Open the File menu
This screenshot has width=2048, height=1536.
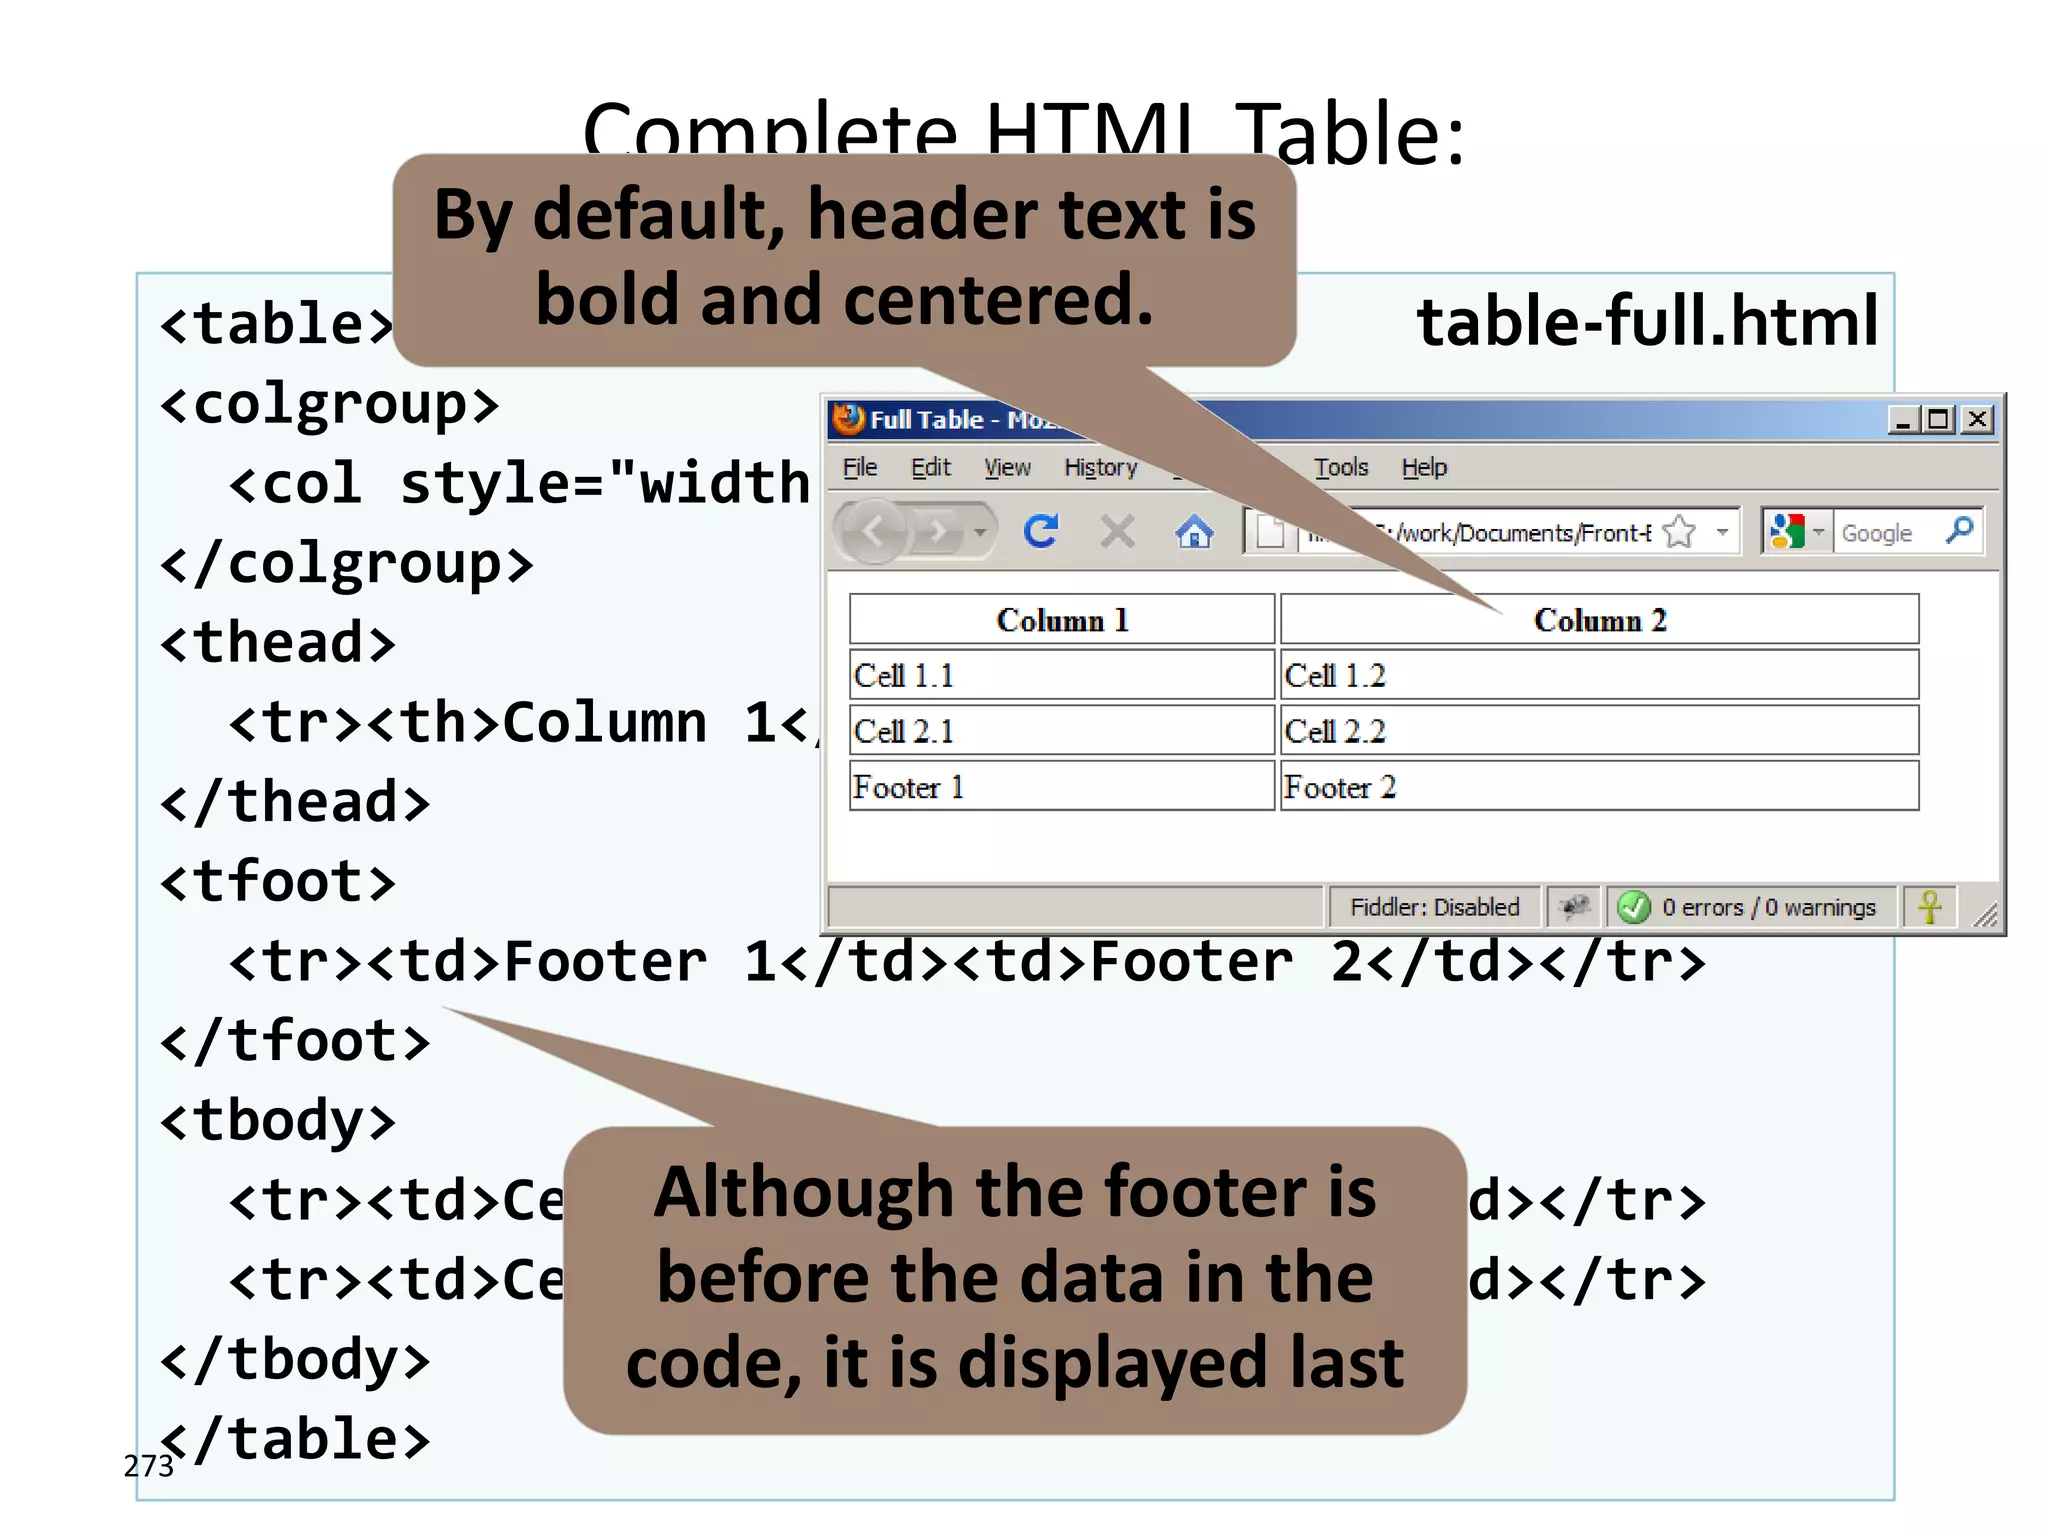point(859,467)
